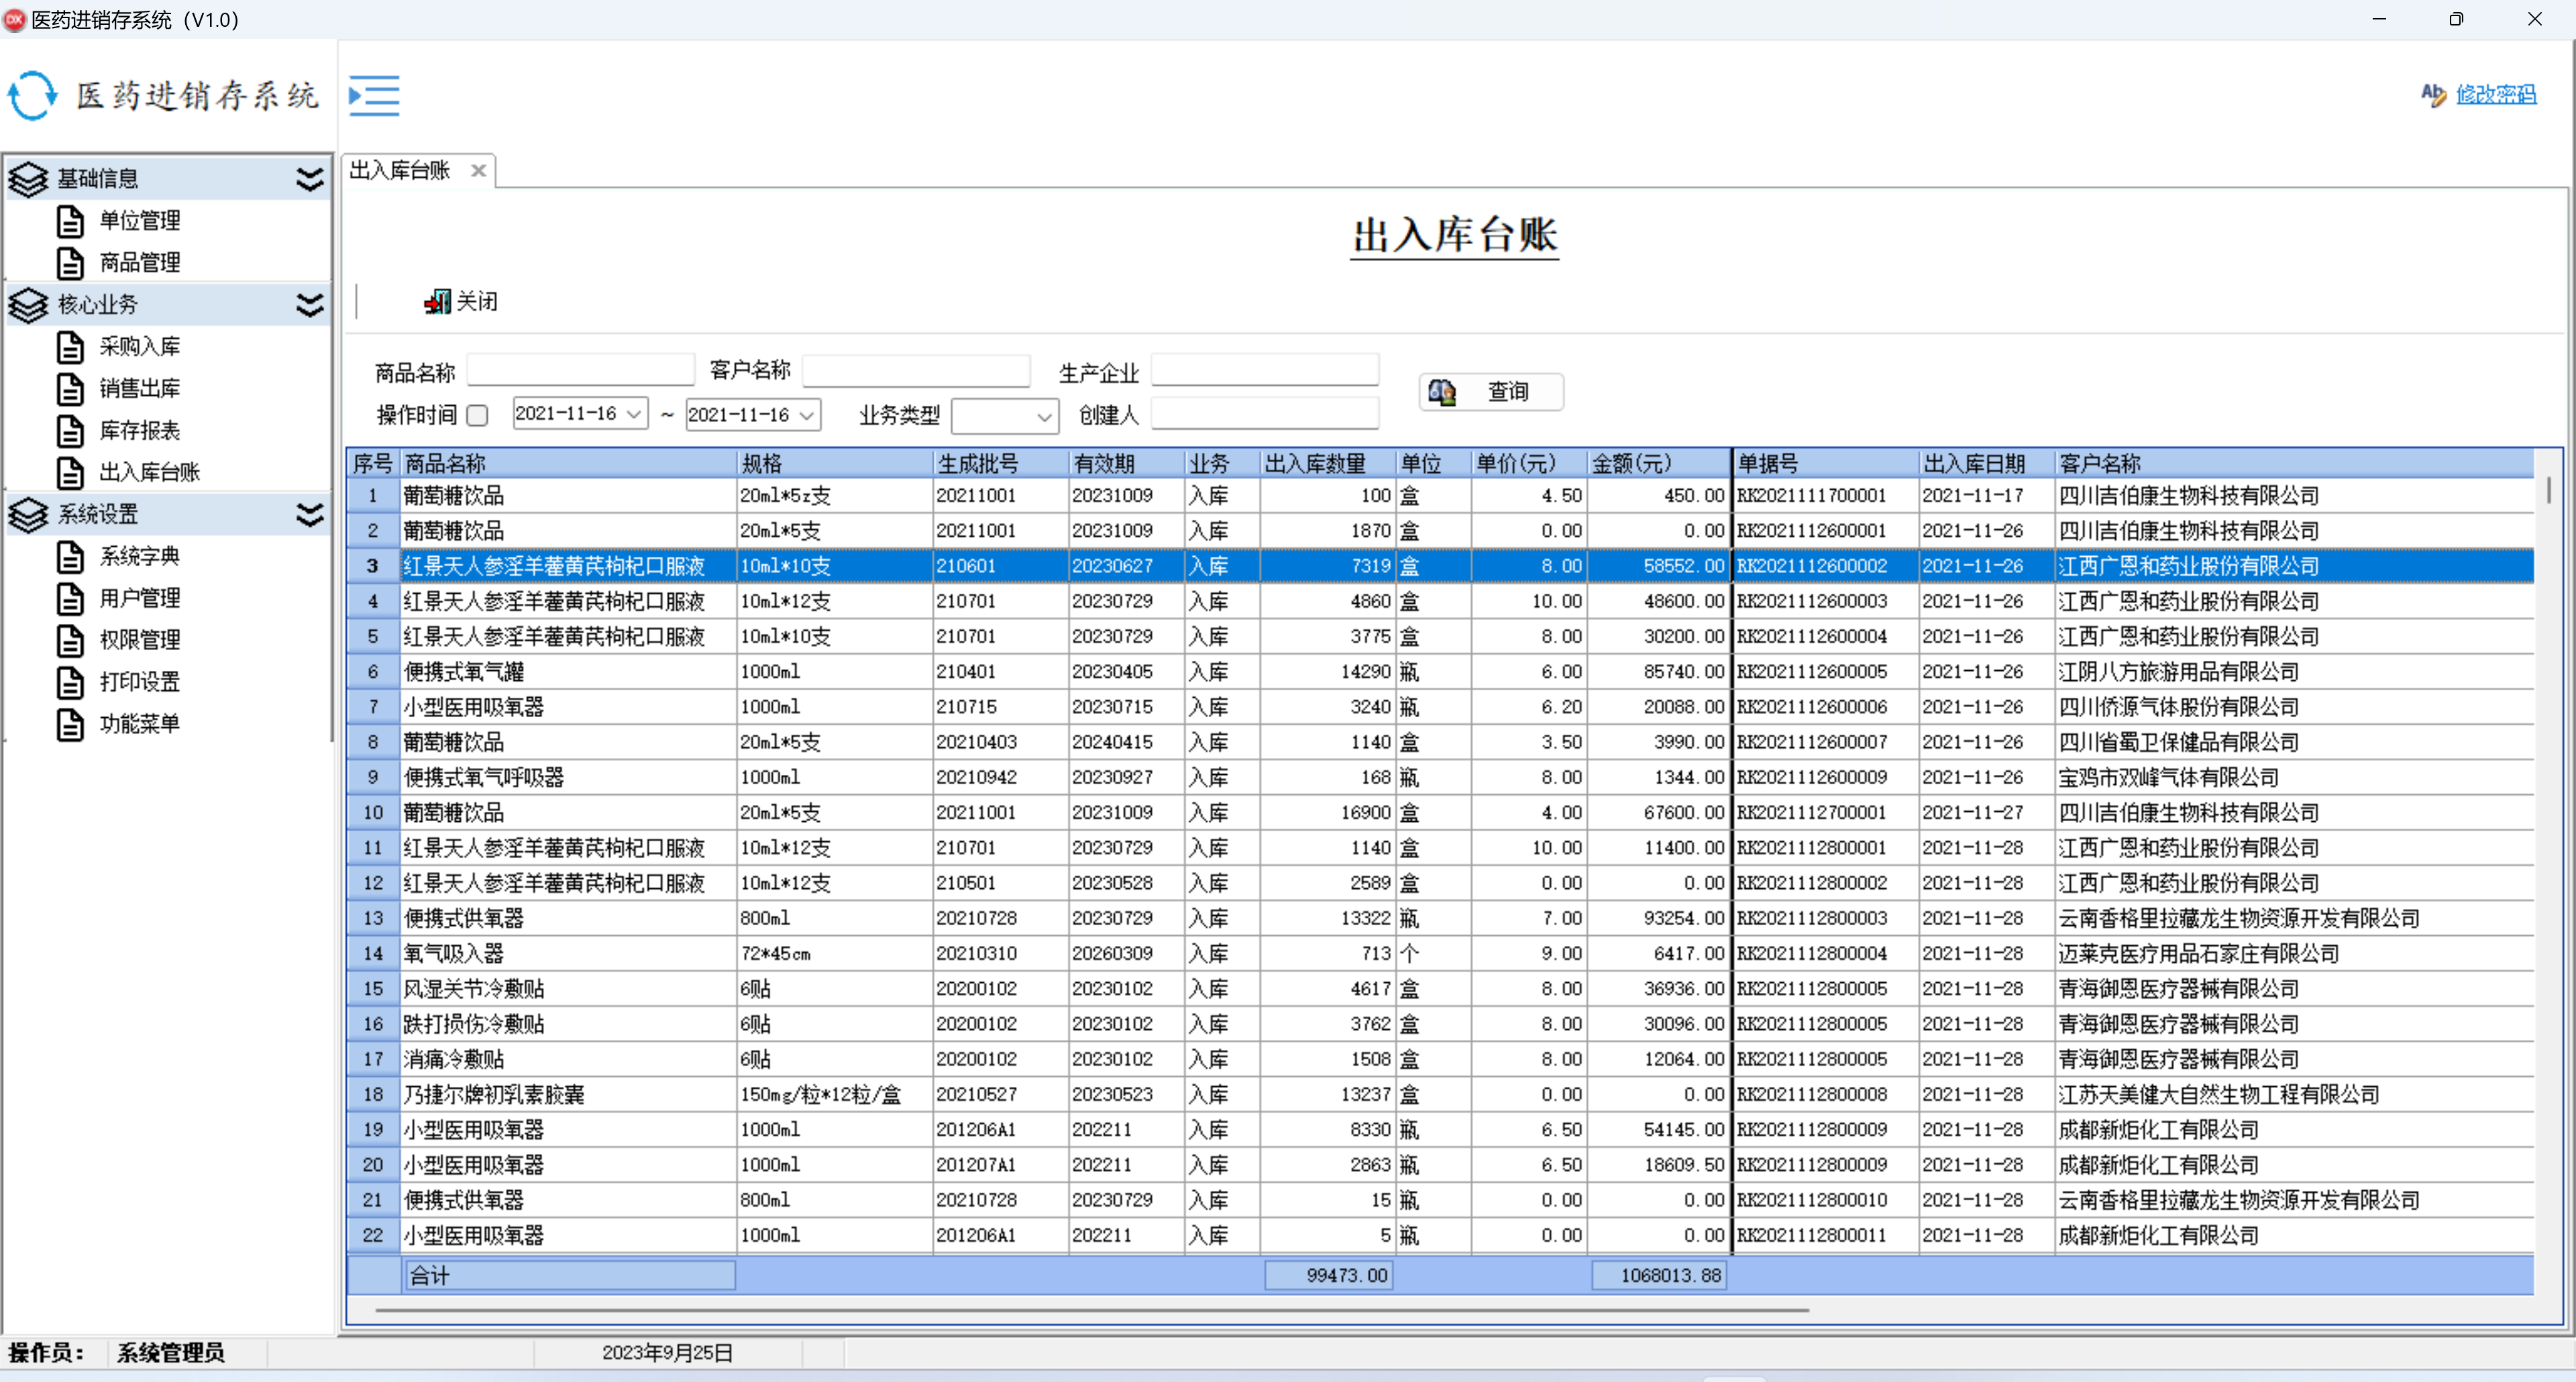Viewport: 2576px width, 1382px height.
Task: Click the 修改密码 link
Action: click(x=2496, y=94)
